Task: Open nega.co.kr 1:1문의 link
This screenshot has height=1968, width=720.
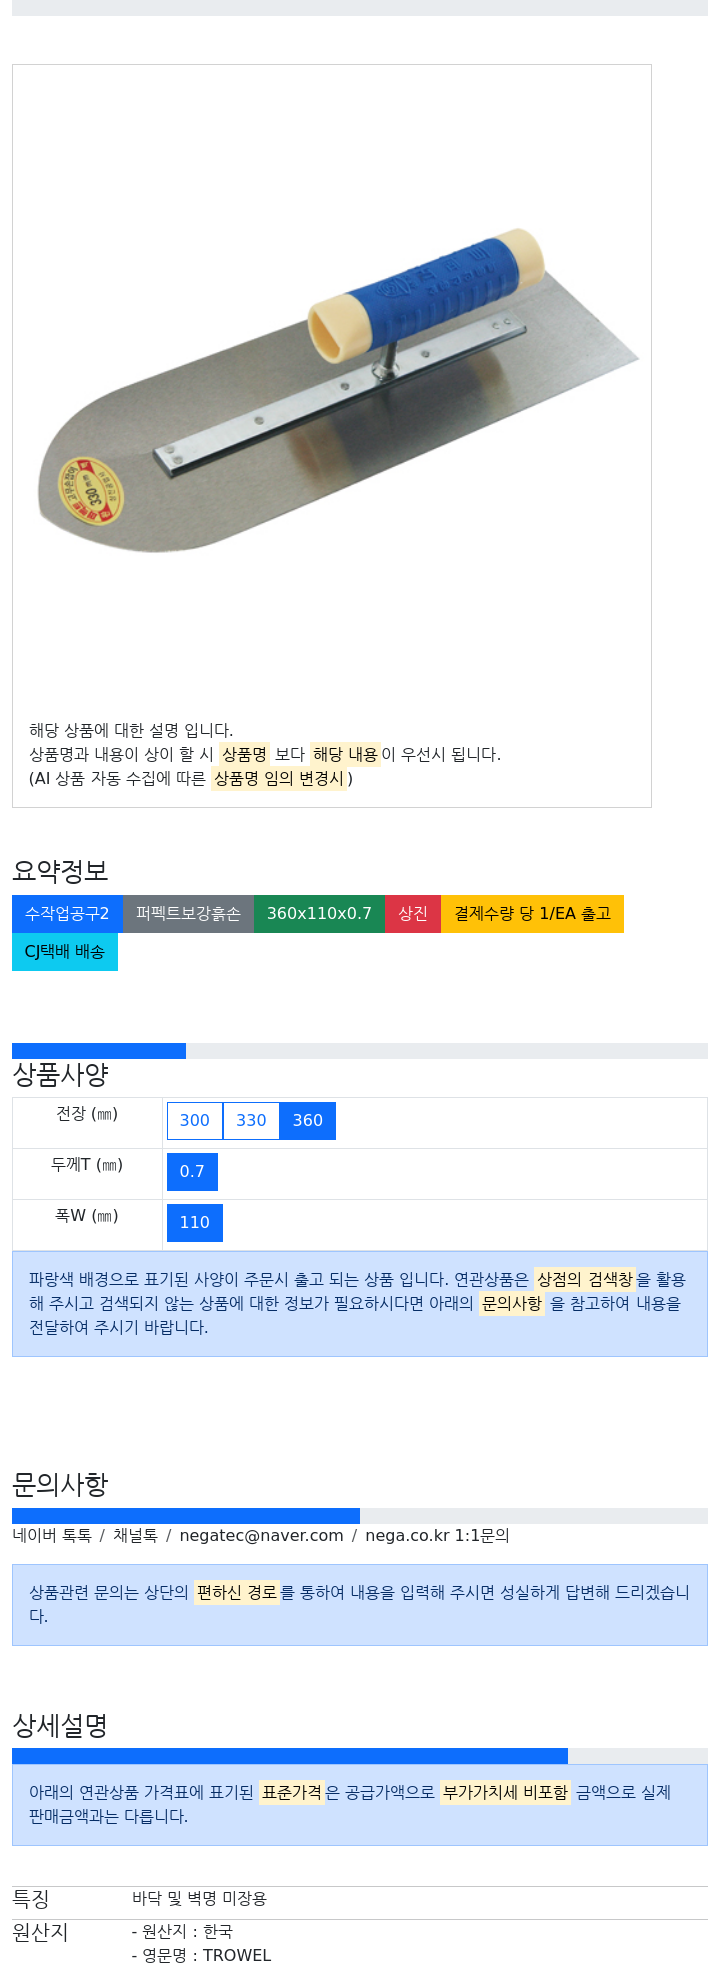Action: pyautogui.click(x=437, y=1535)
